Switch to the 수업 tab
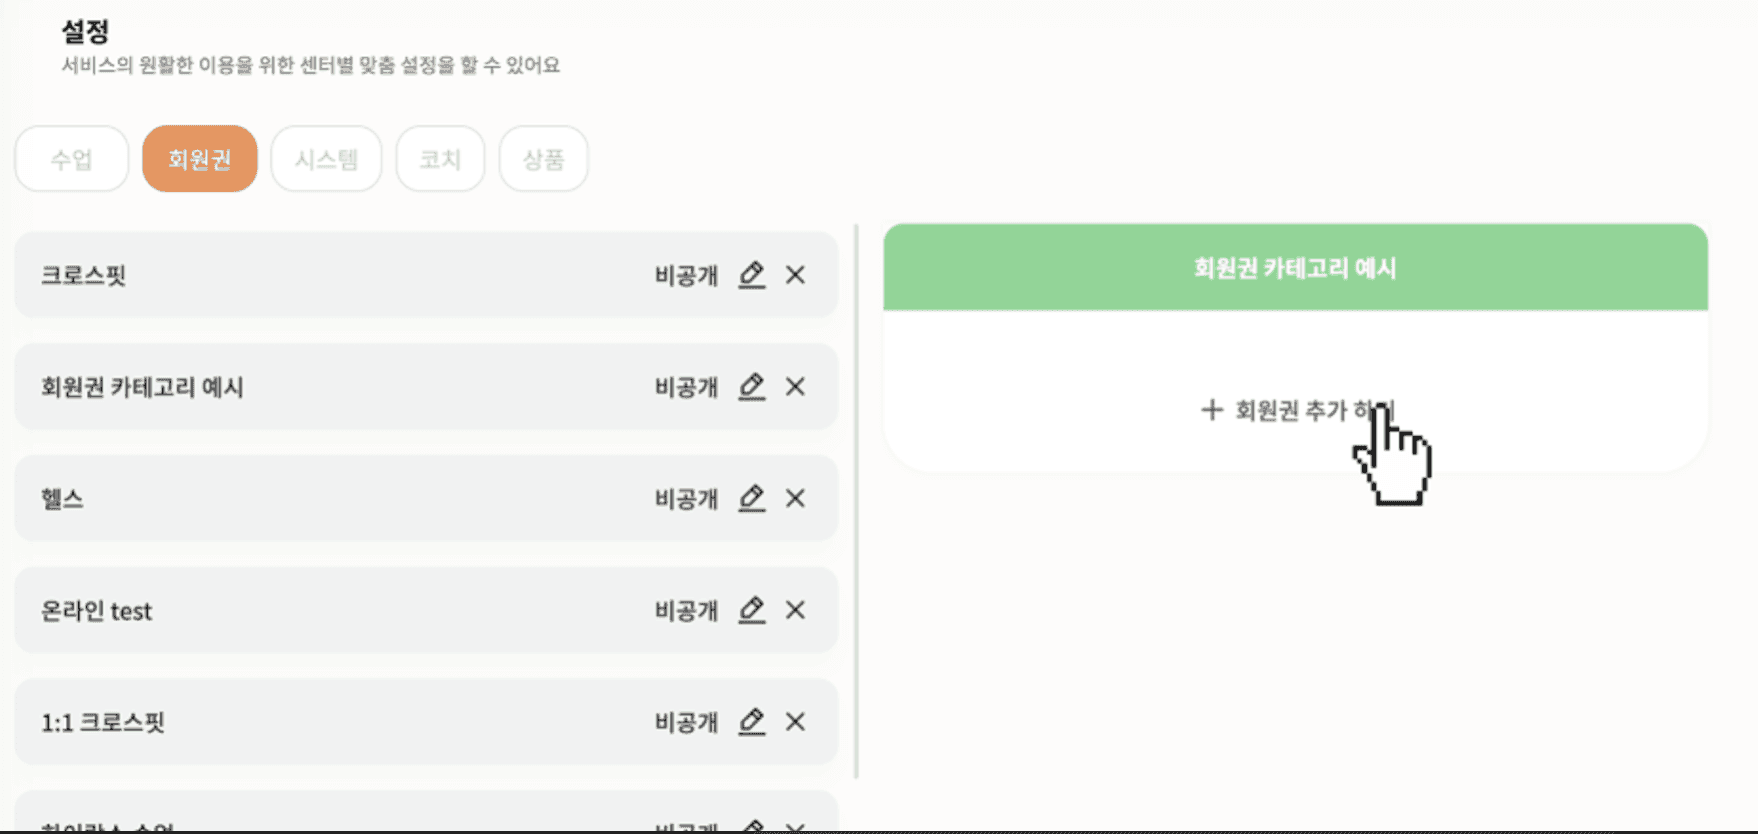Screen dimensions: 1758x834 pos(72,159)
